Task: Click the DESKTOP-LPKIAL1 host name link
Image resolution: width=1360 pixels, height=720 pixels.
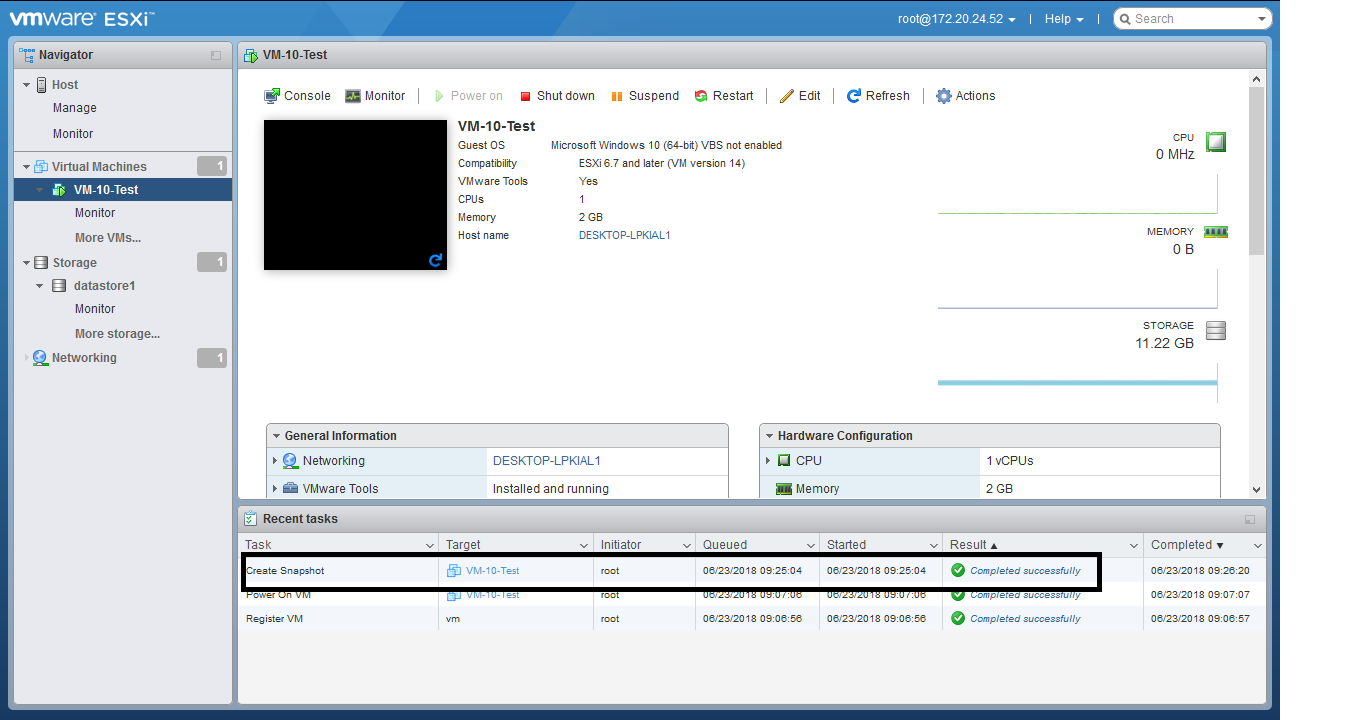Action: tap(624, 235)
